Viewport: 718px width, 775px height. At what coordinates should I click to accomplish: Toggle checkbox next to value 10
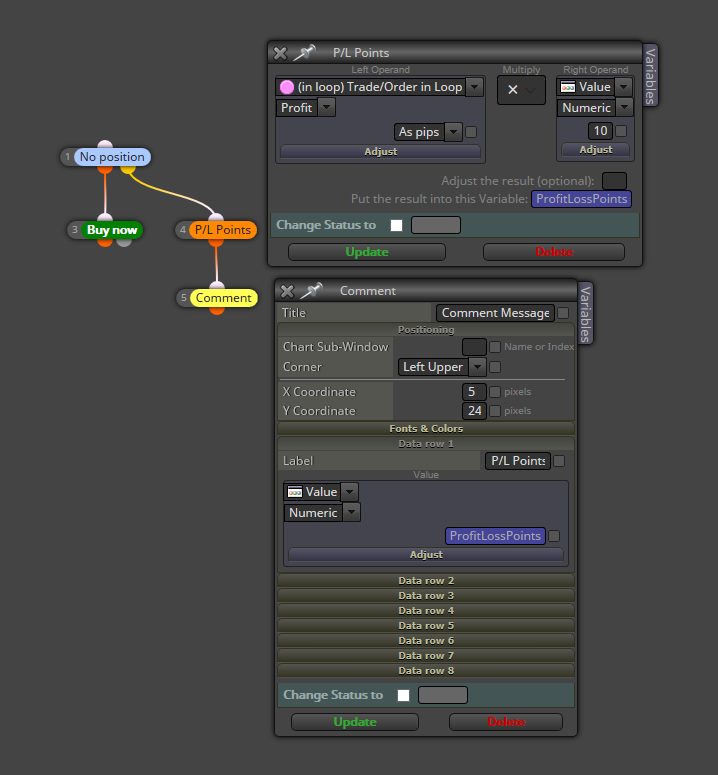click(x=621, y=131)
